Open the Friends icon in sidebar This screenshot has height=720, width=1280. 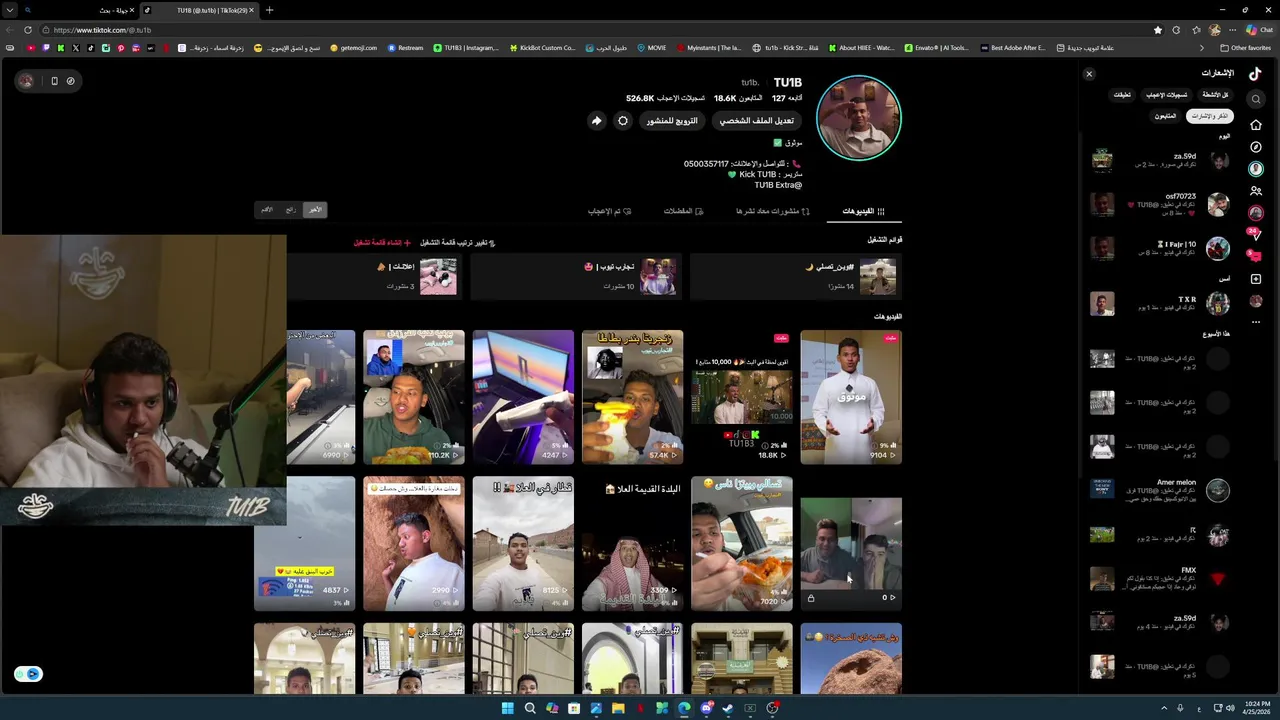(1256, 191)
